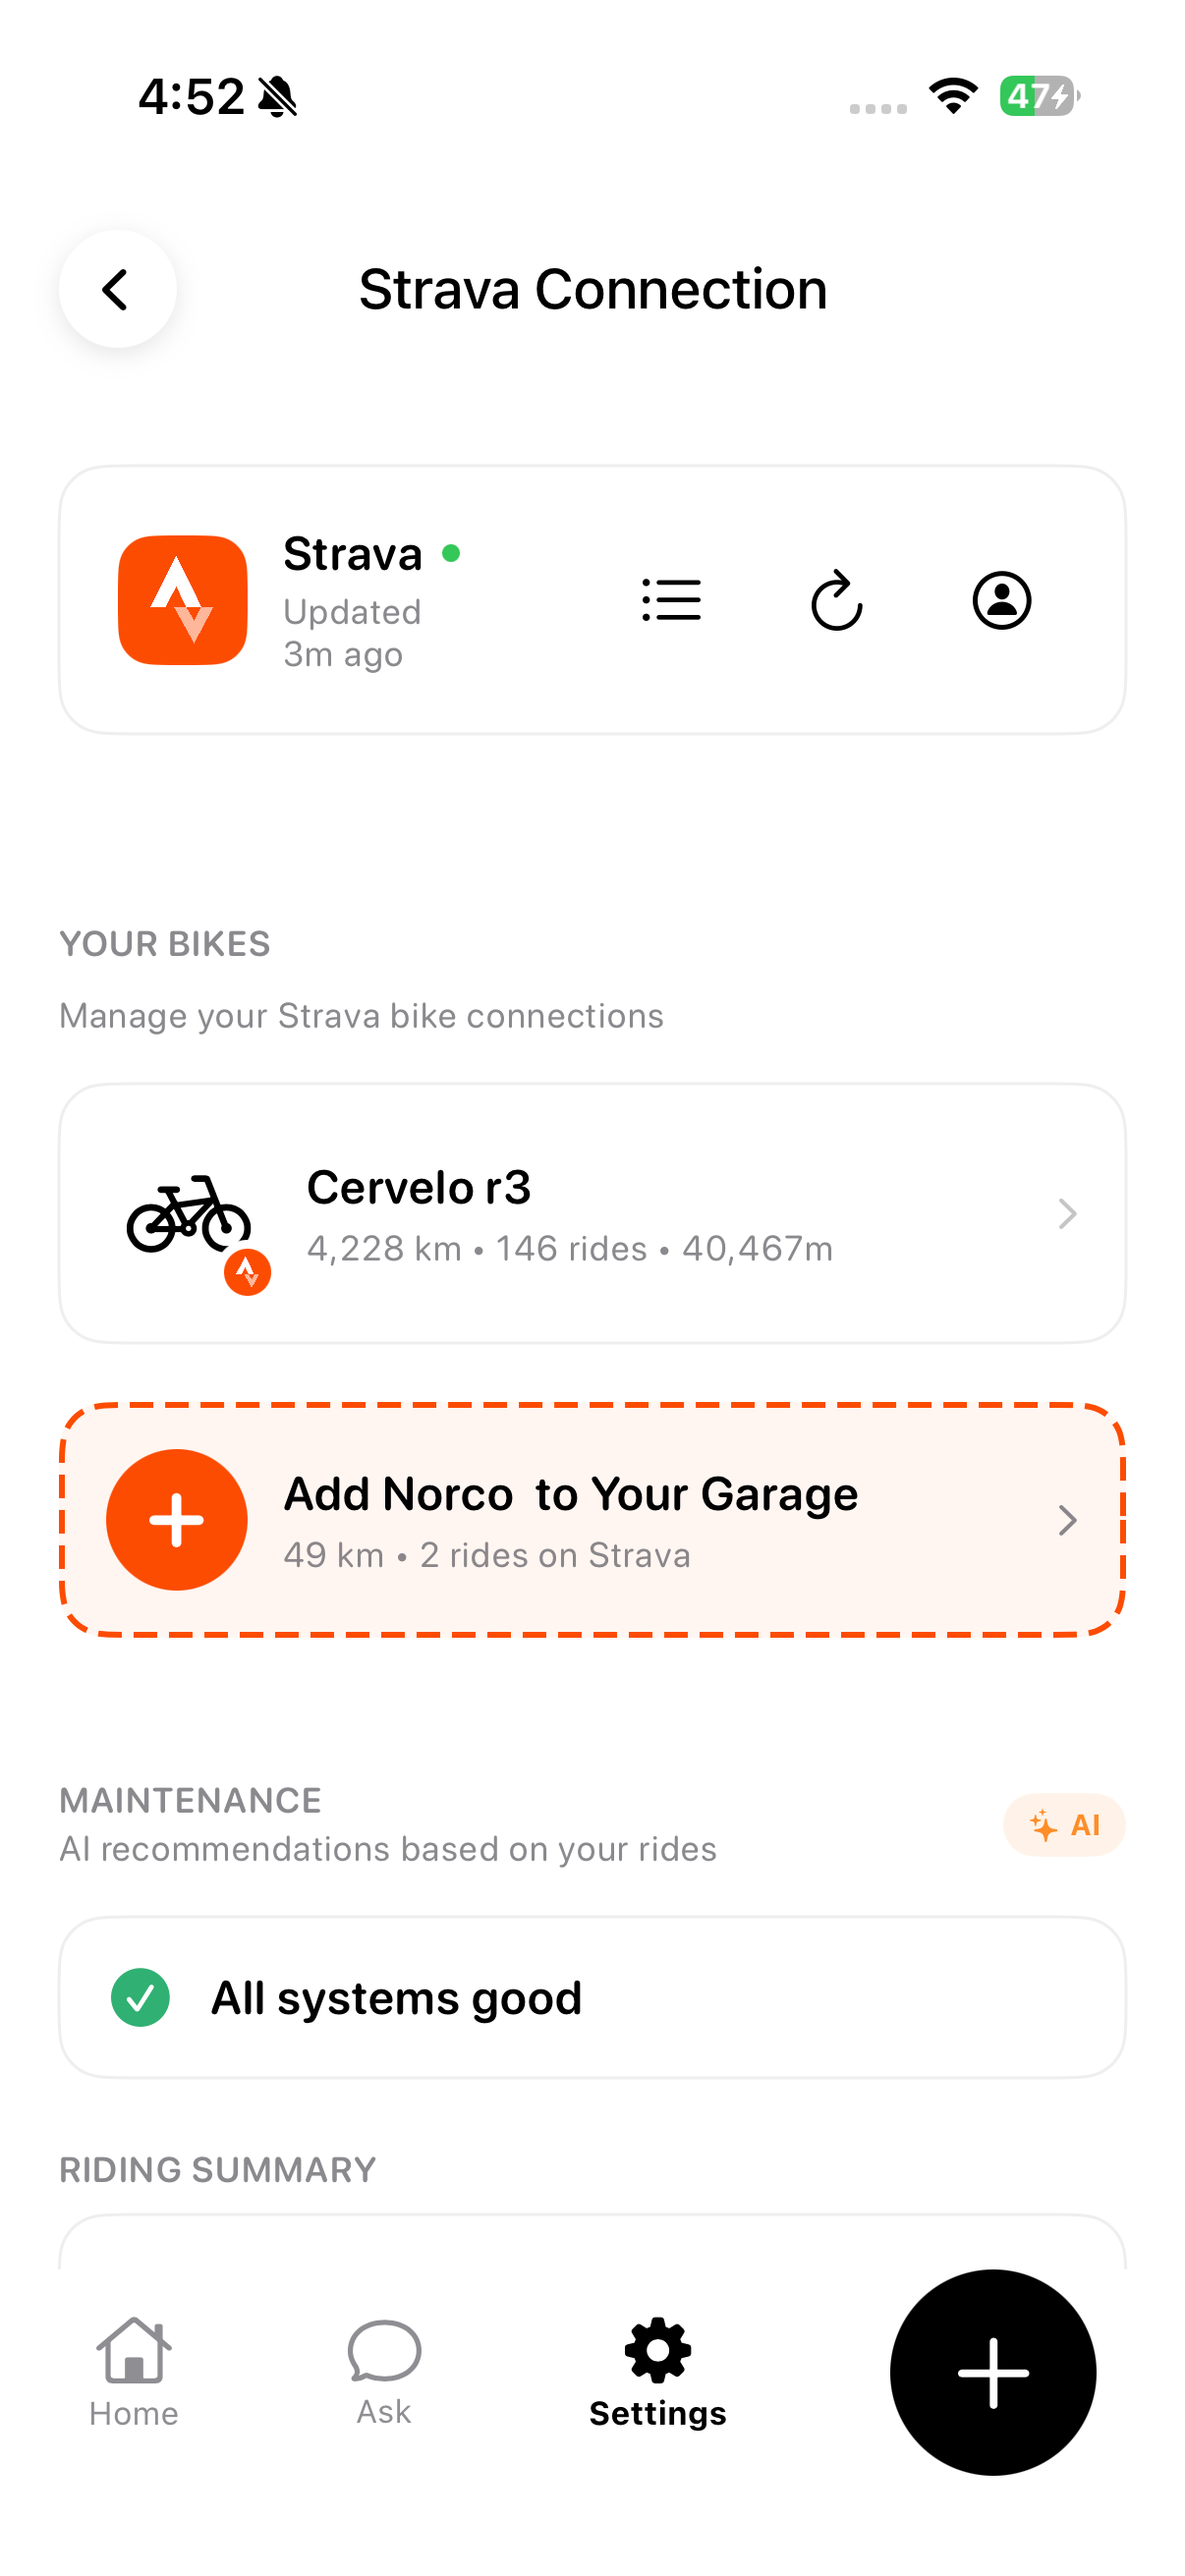Image resolution: width=1185 pixels, height=2576 pixels.
Task: Open the All systems good maintenance card
Action: [x=592, y=1996]
